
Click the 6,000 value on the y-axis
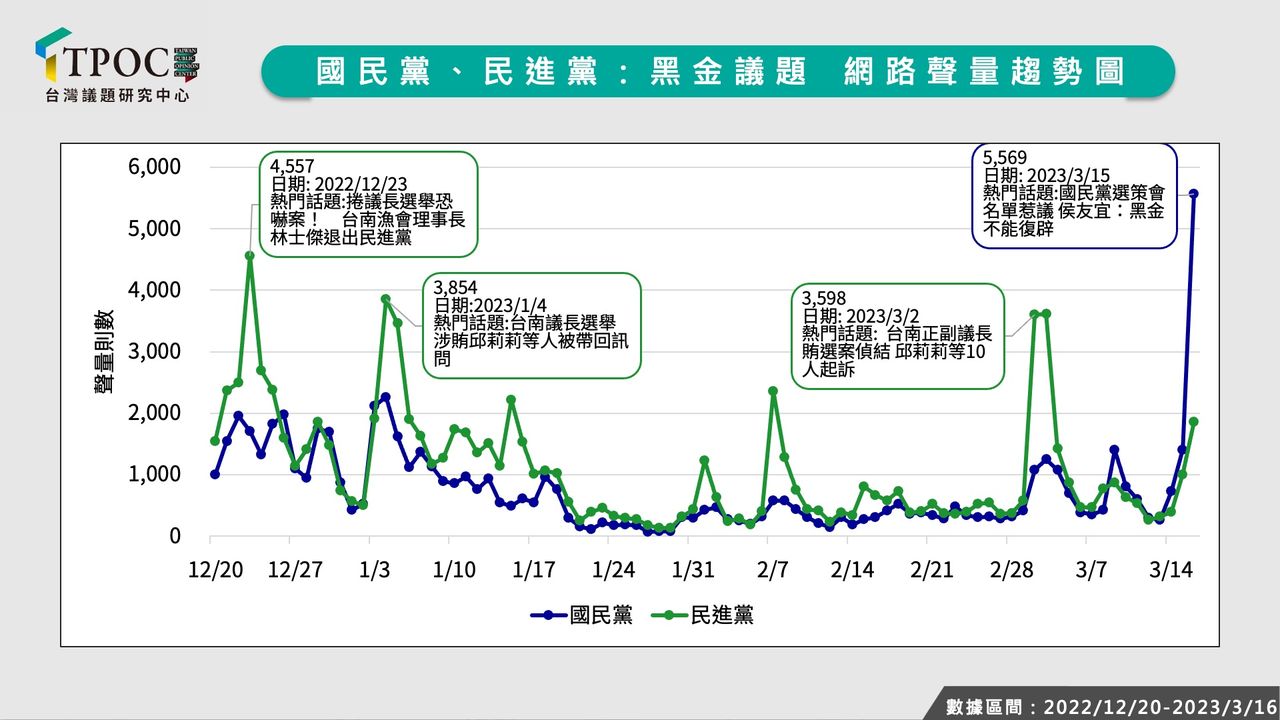click(154, 167)
